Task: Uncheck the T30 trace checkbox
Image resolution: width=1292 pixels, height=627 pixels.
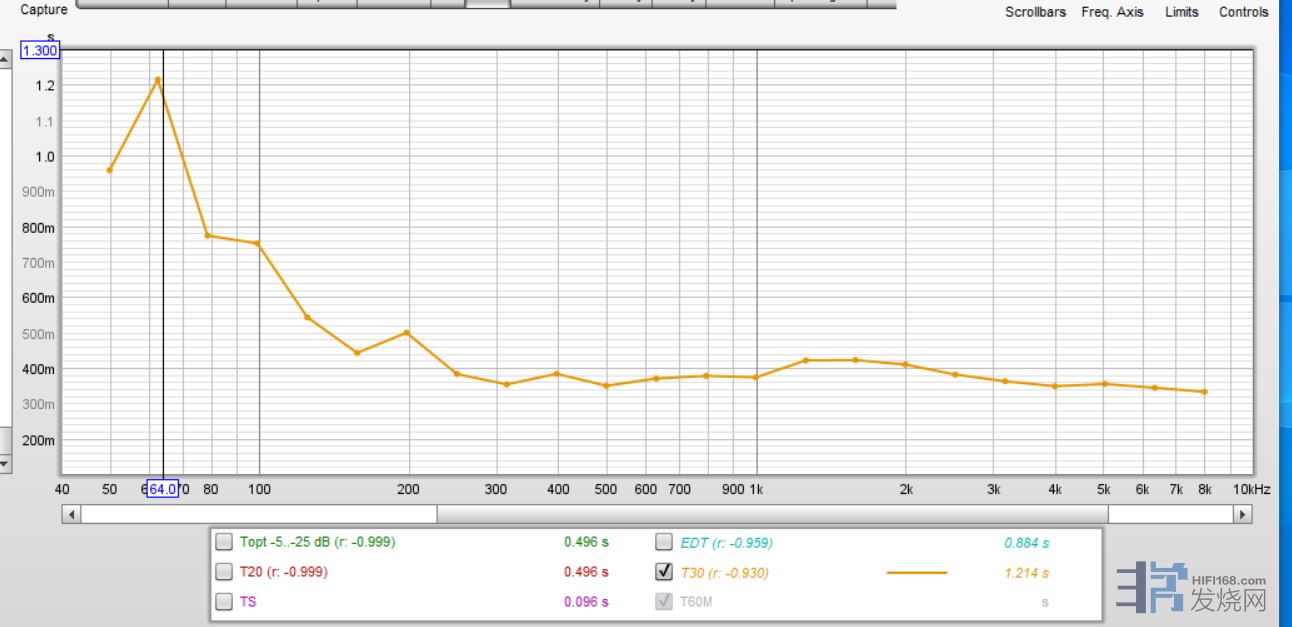Action: point(664,572)
